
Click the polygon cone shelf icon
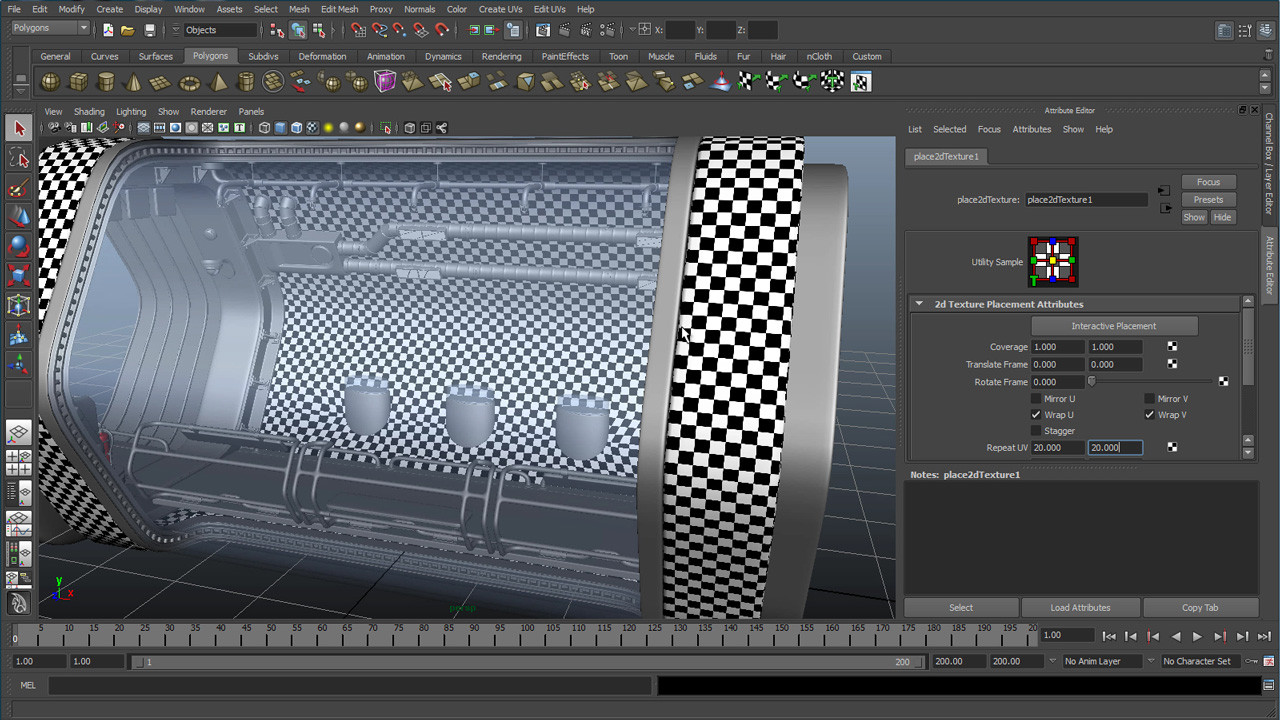click(133, 82)
